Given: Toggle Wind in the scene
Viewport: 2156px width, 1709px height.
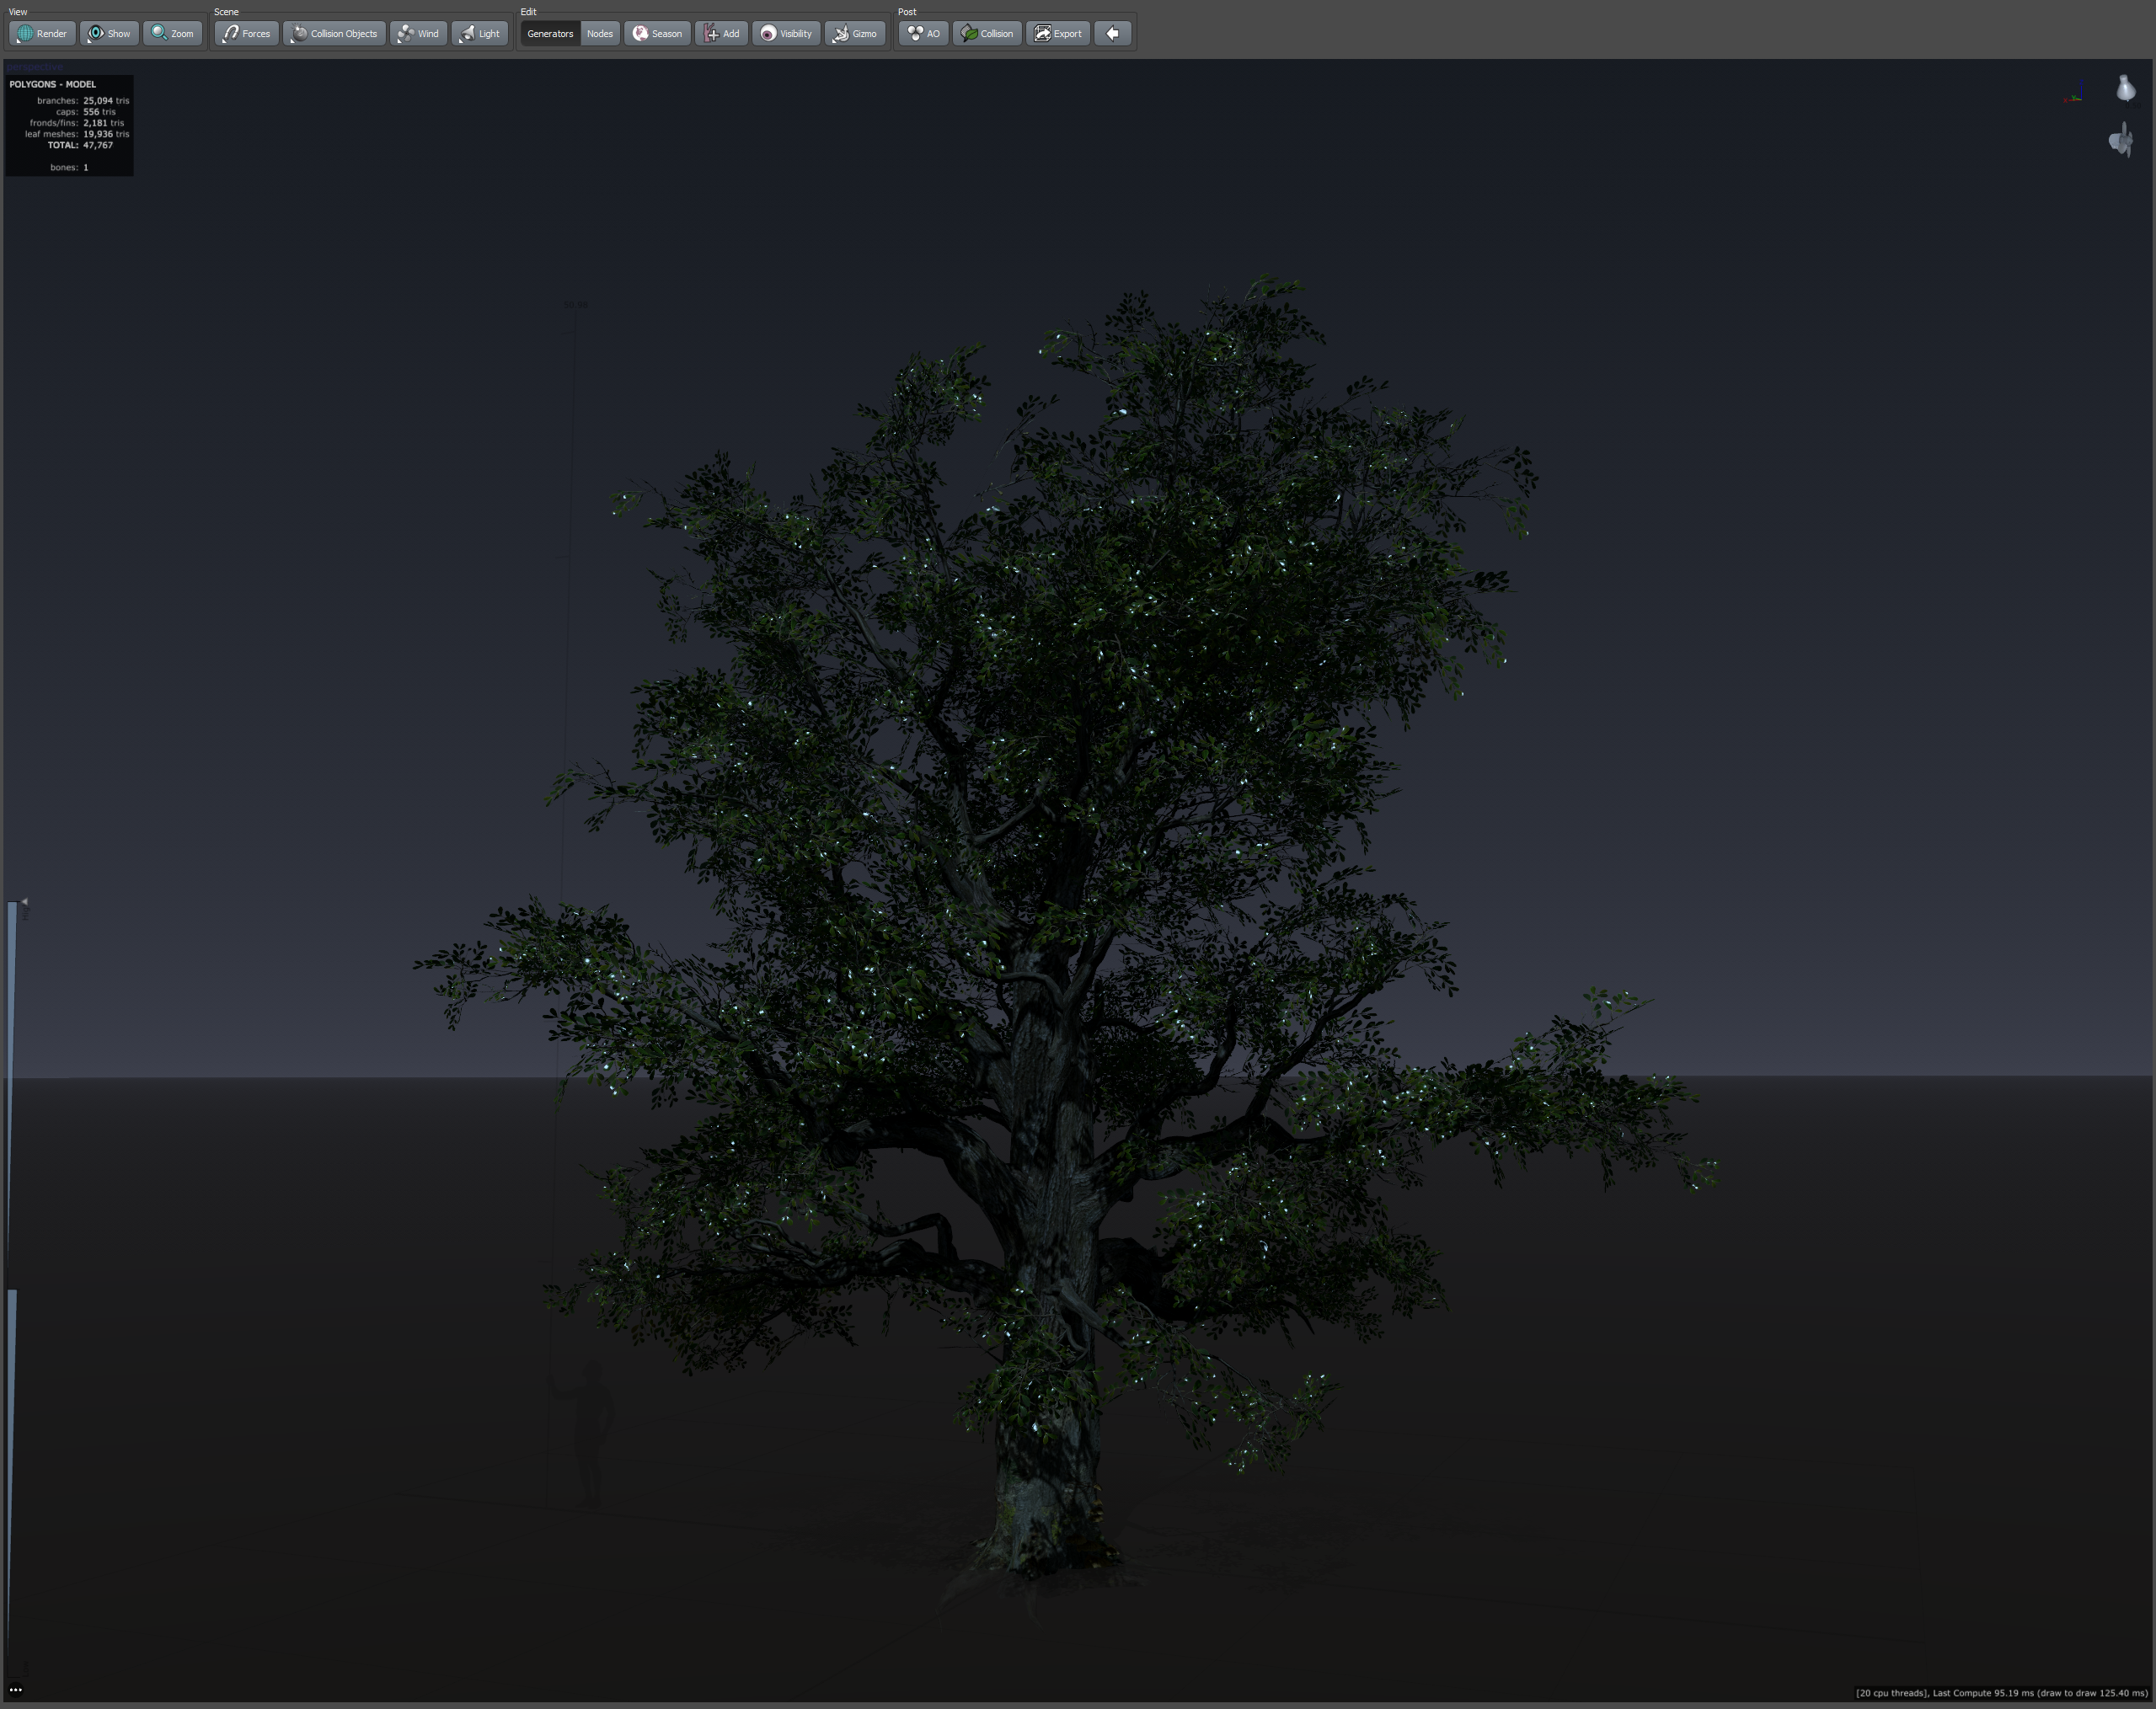Looking at the screenshot, I should (x=418, y=33).
